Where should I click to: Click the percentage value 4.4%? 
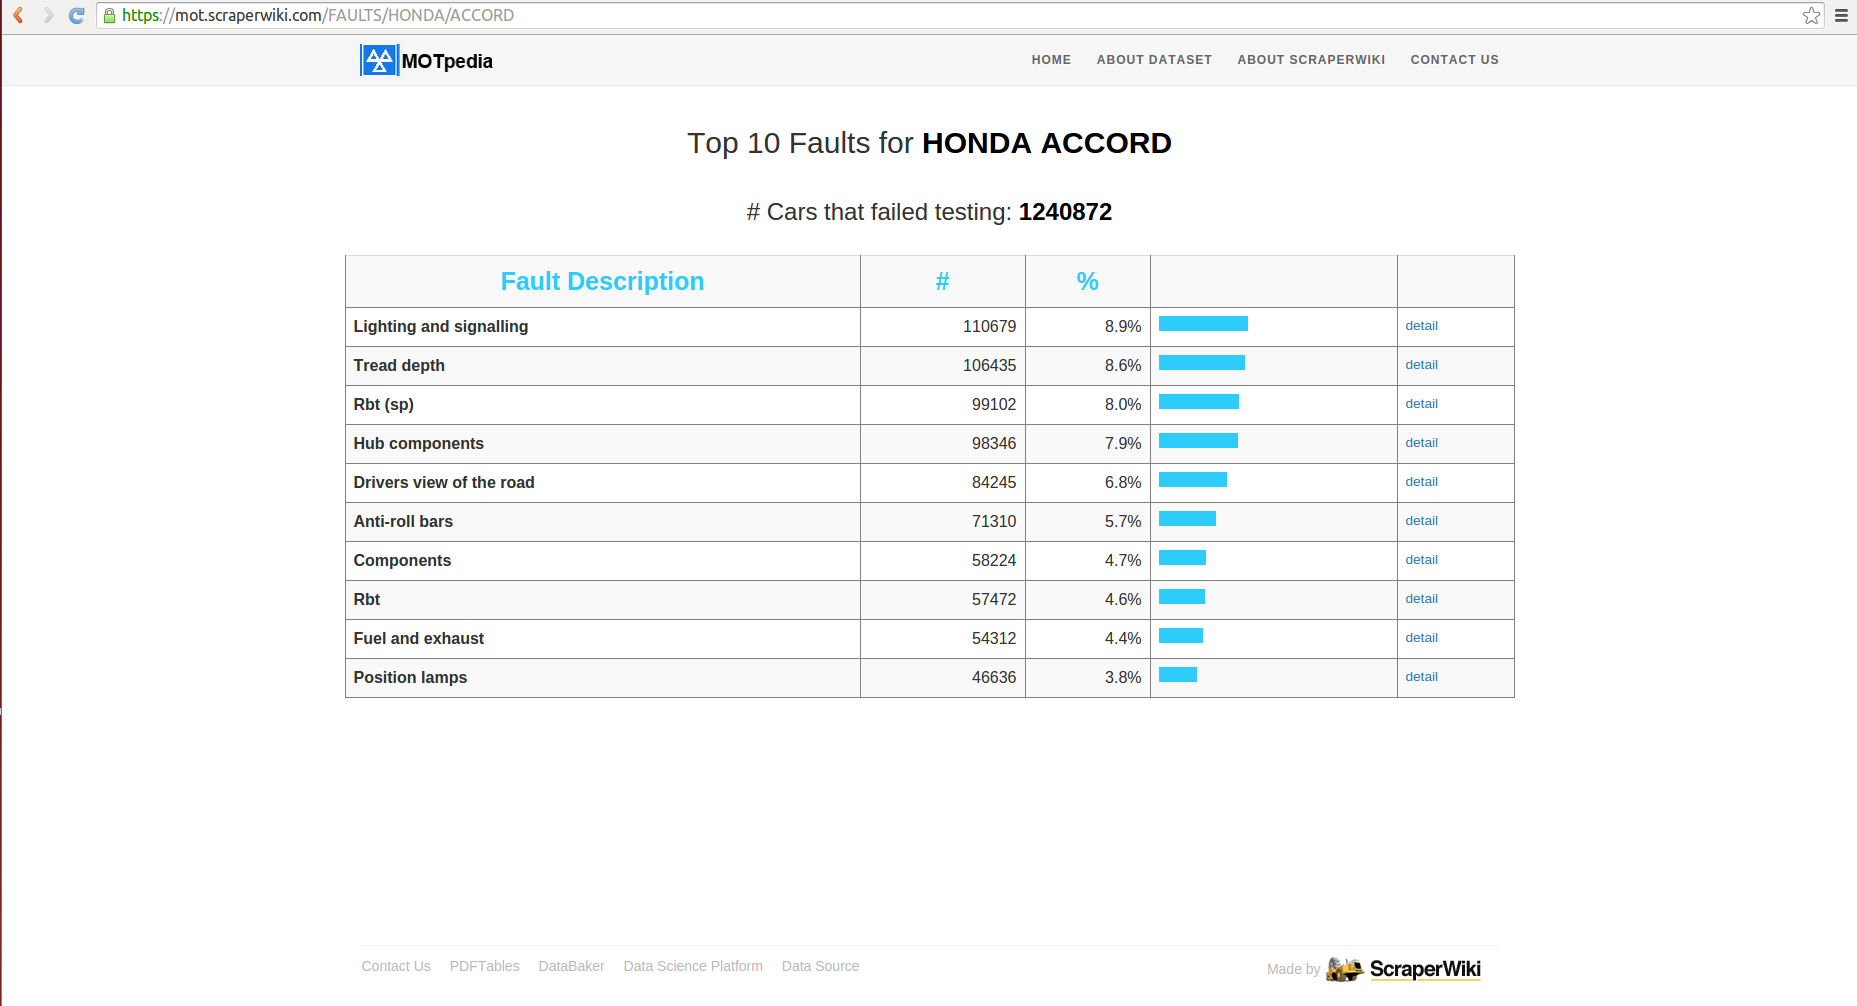tap(1123, 638)
